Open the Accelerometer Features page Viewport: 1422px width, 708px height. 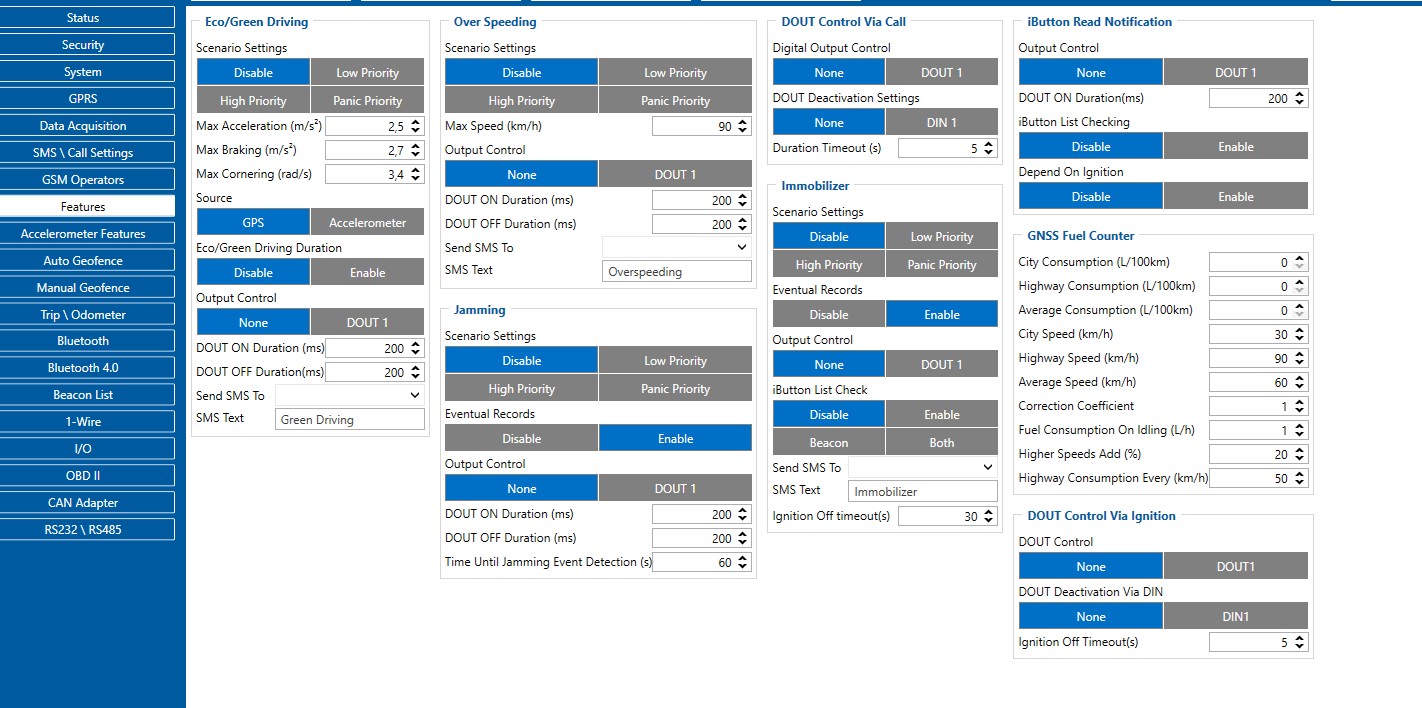[83, 233]
